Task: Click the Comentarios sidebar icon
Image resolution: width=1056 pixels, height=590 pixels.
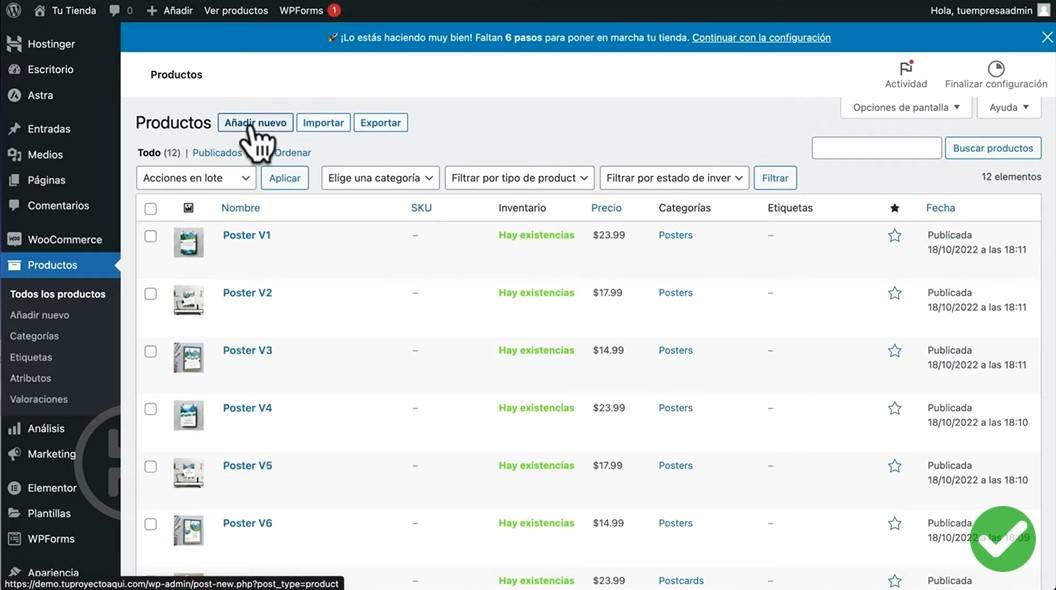Action: [x=14, y=205]
